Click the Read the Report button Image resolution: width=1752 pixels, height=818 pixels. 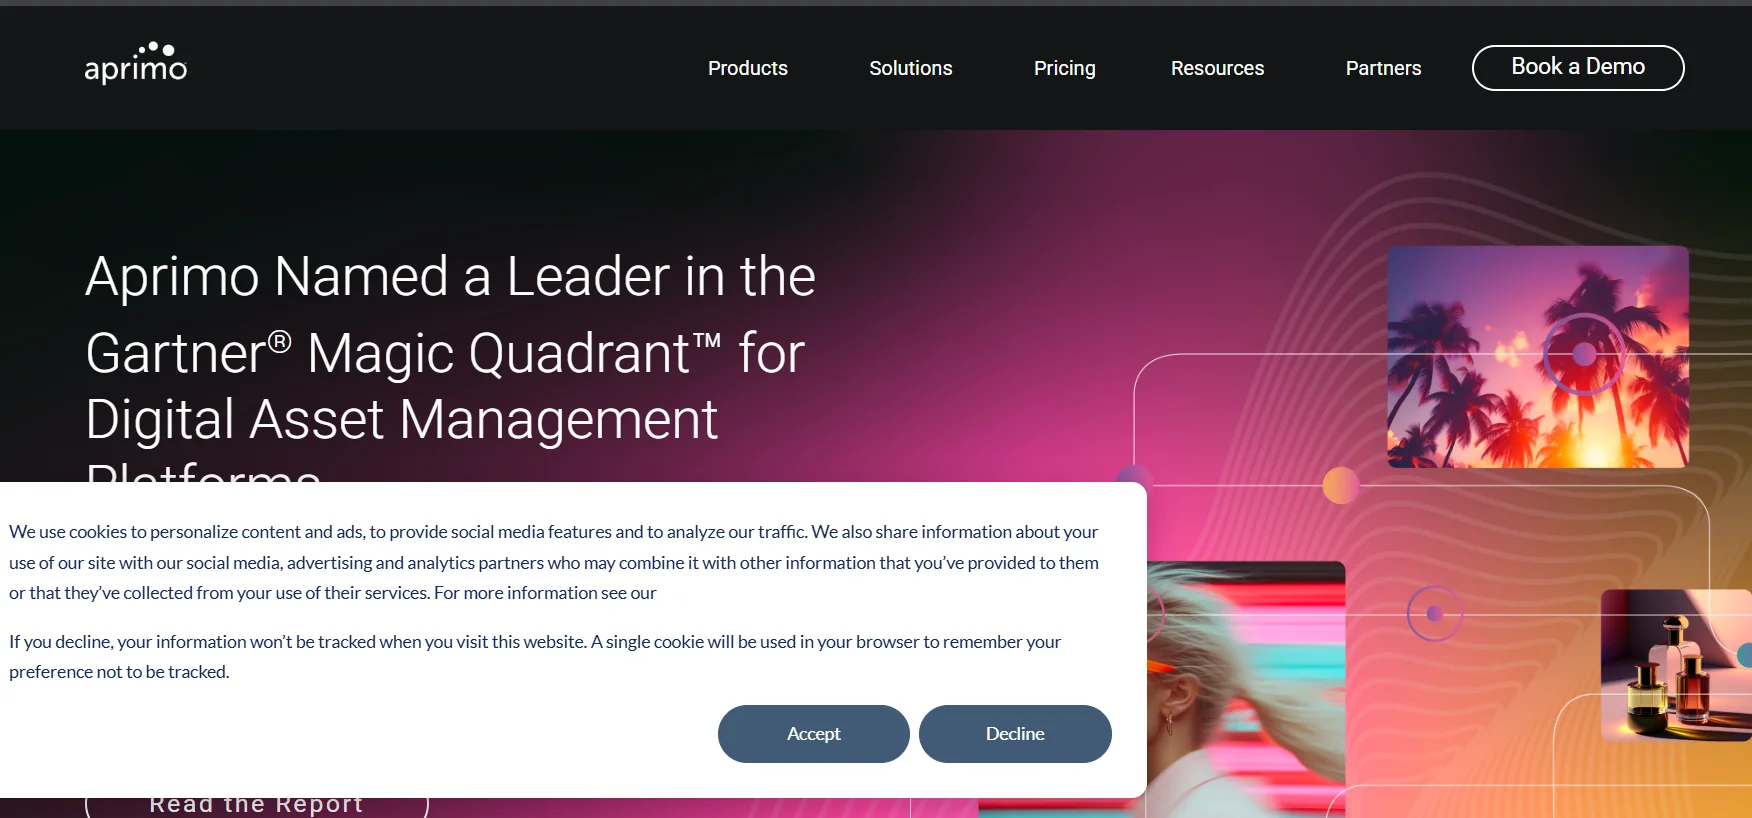tap(256, 806)
